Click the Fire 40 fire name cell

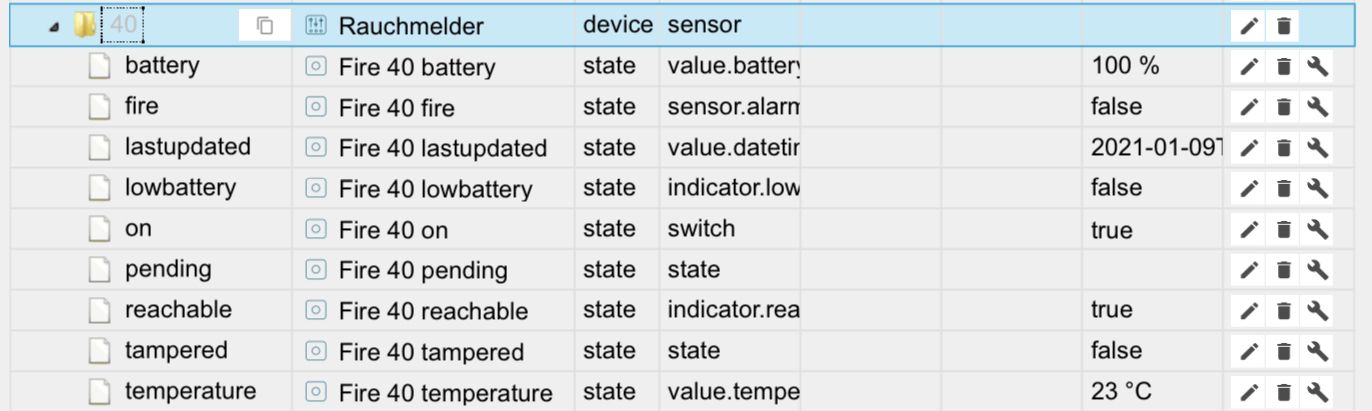(x=396, y=108)
